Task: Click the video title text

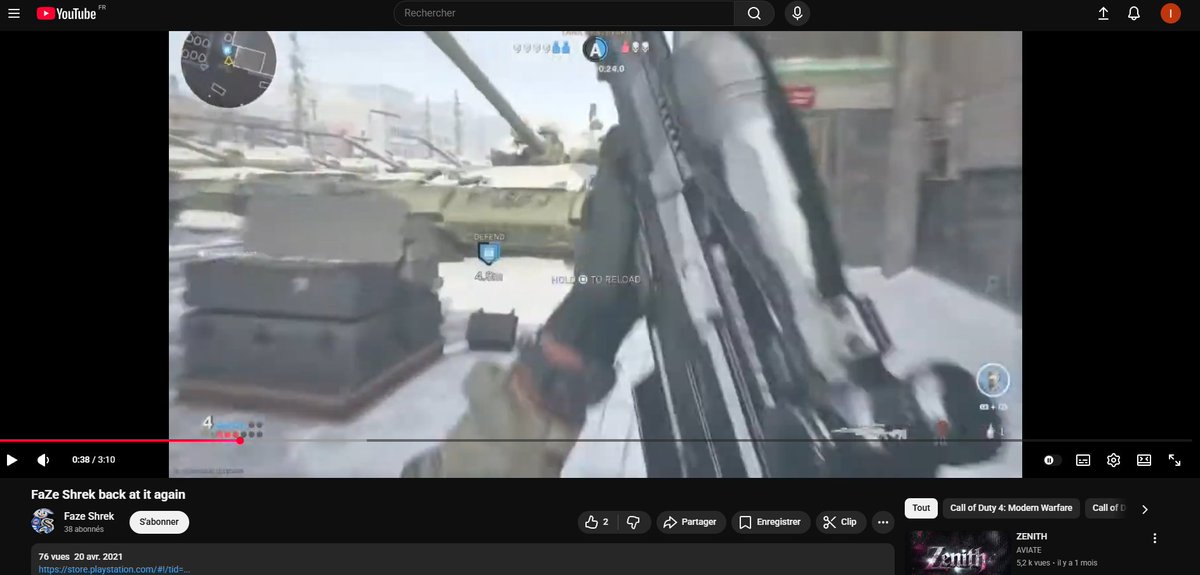Action: pyautogui.click(x=108, y=494)
